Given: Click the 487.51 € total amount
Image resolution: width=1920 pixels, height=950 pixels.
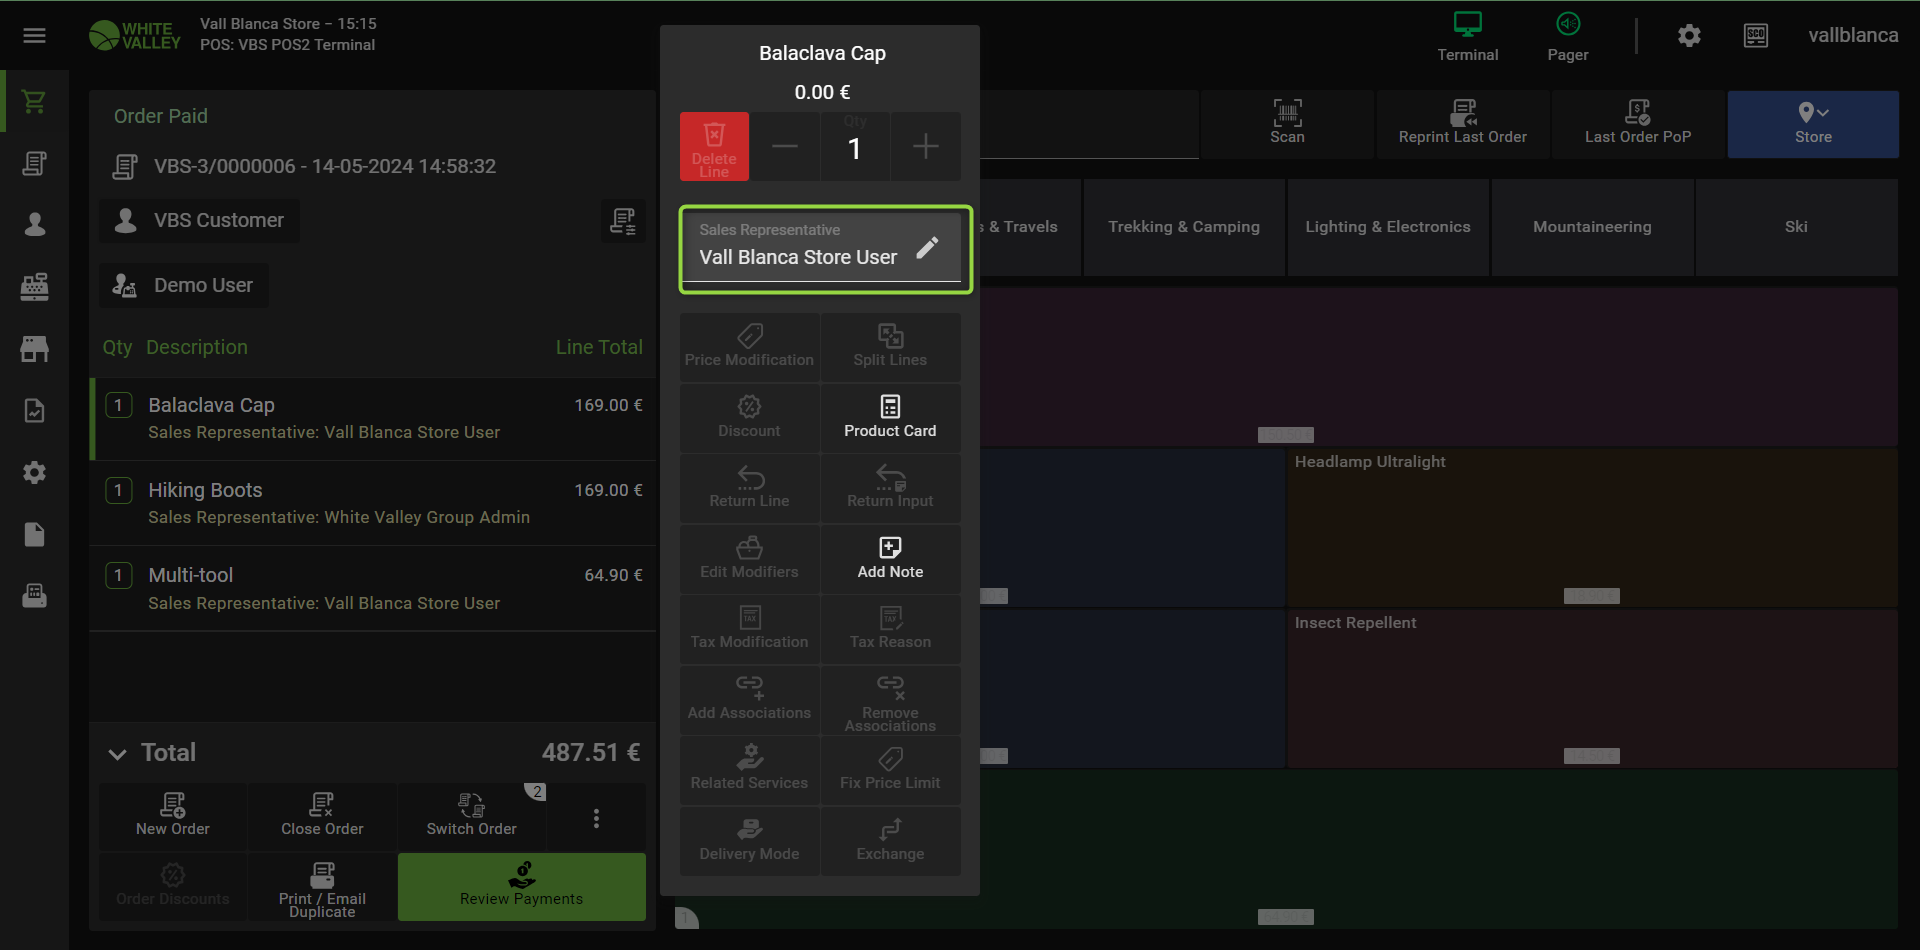Looking at the screenshot, I should pyautogui.click(x=591, y=752).
